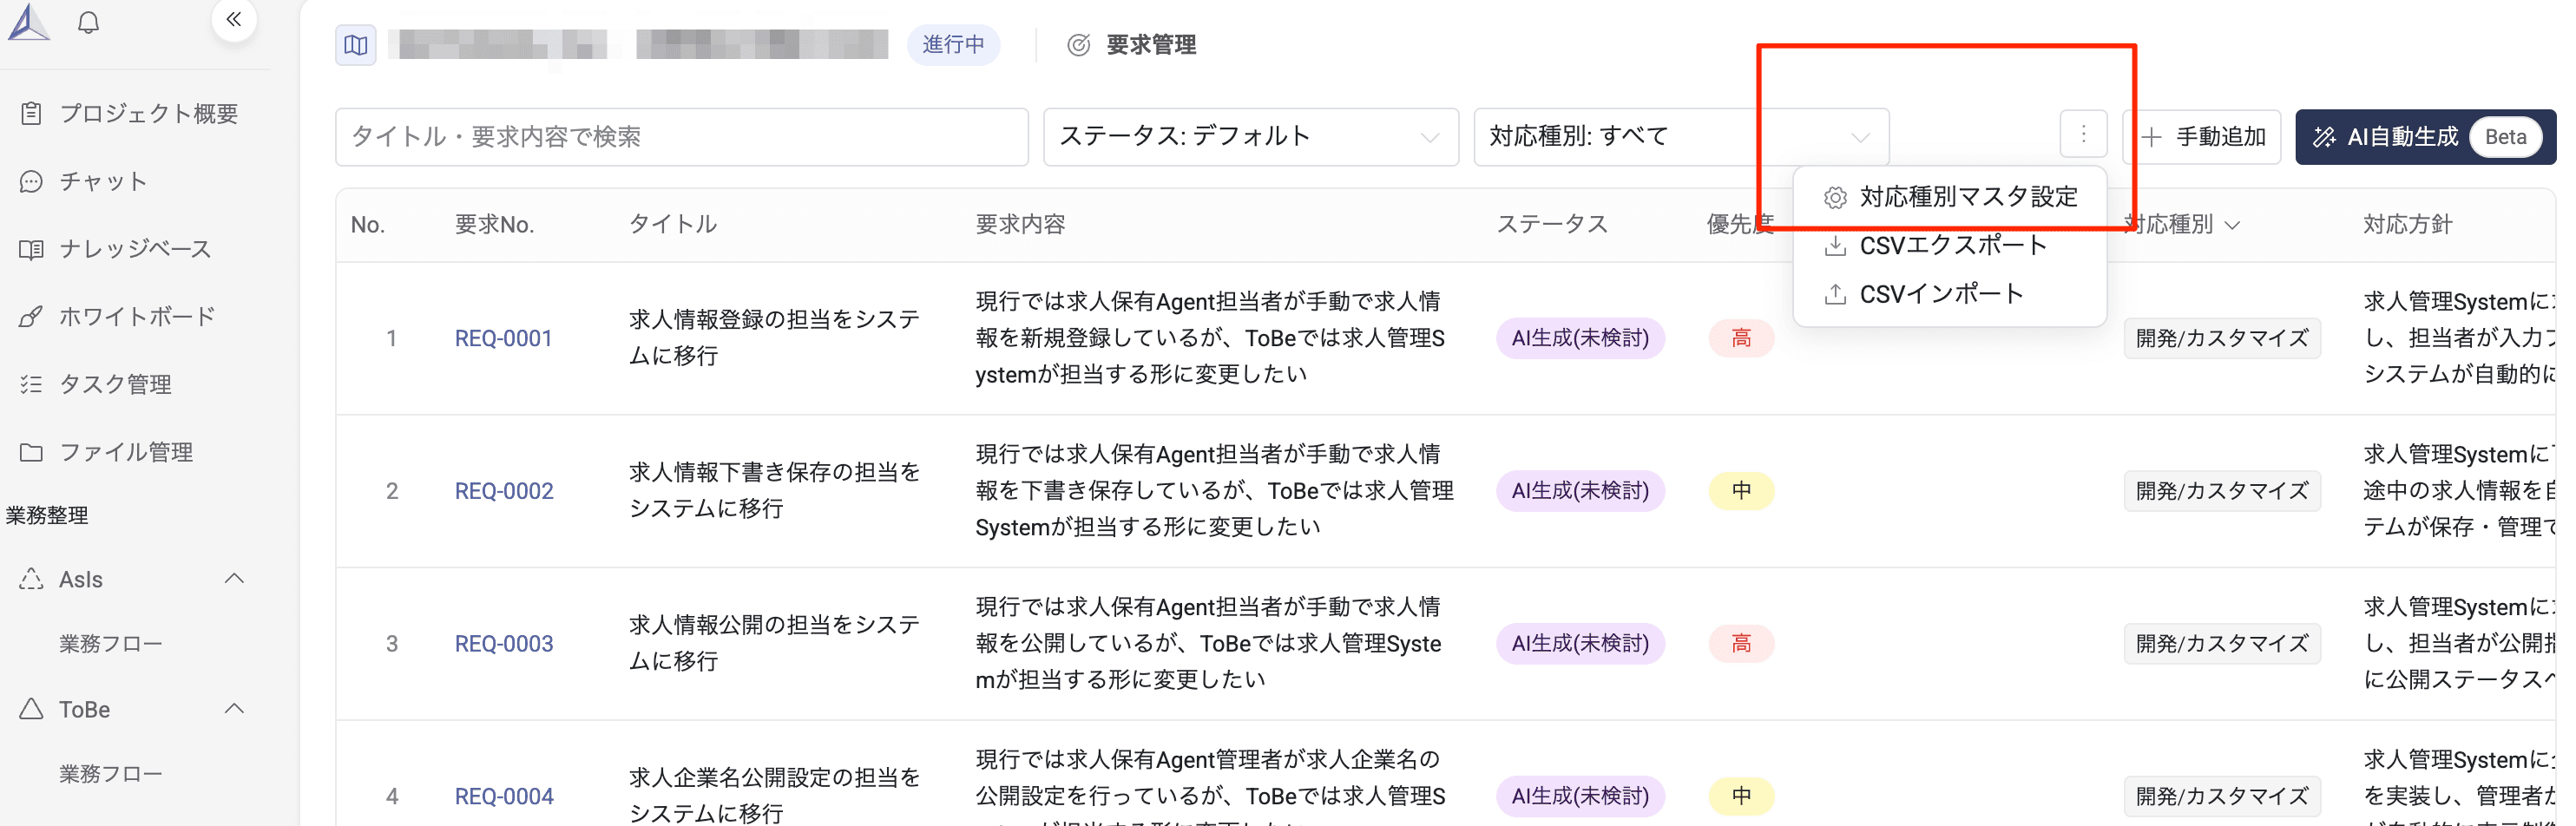Open the REQ-0002 link
This screenshot has height=826, width=2576.
tap(503, 492)
